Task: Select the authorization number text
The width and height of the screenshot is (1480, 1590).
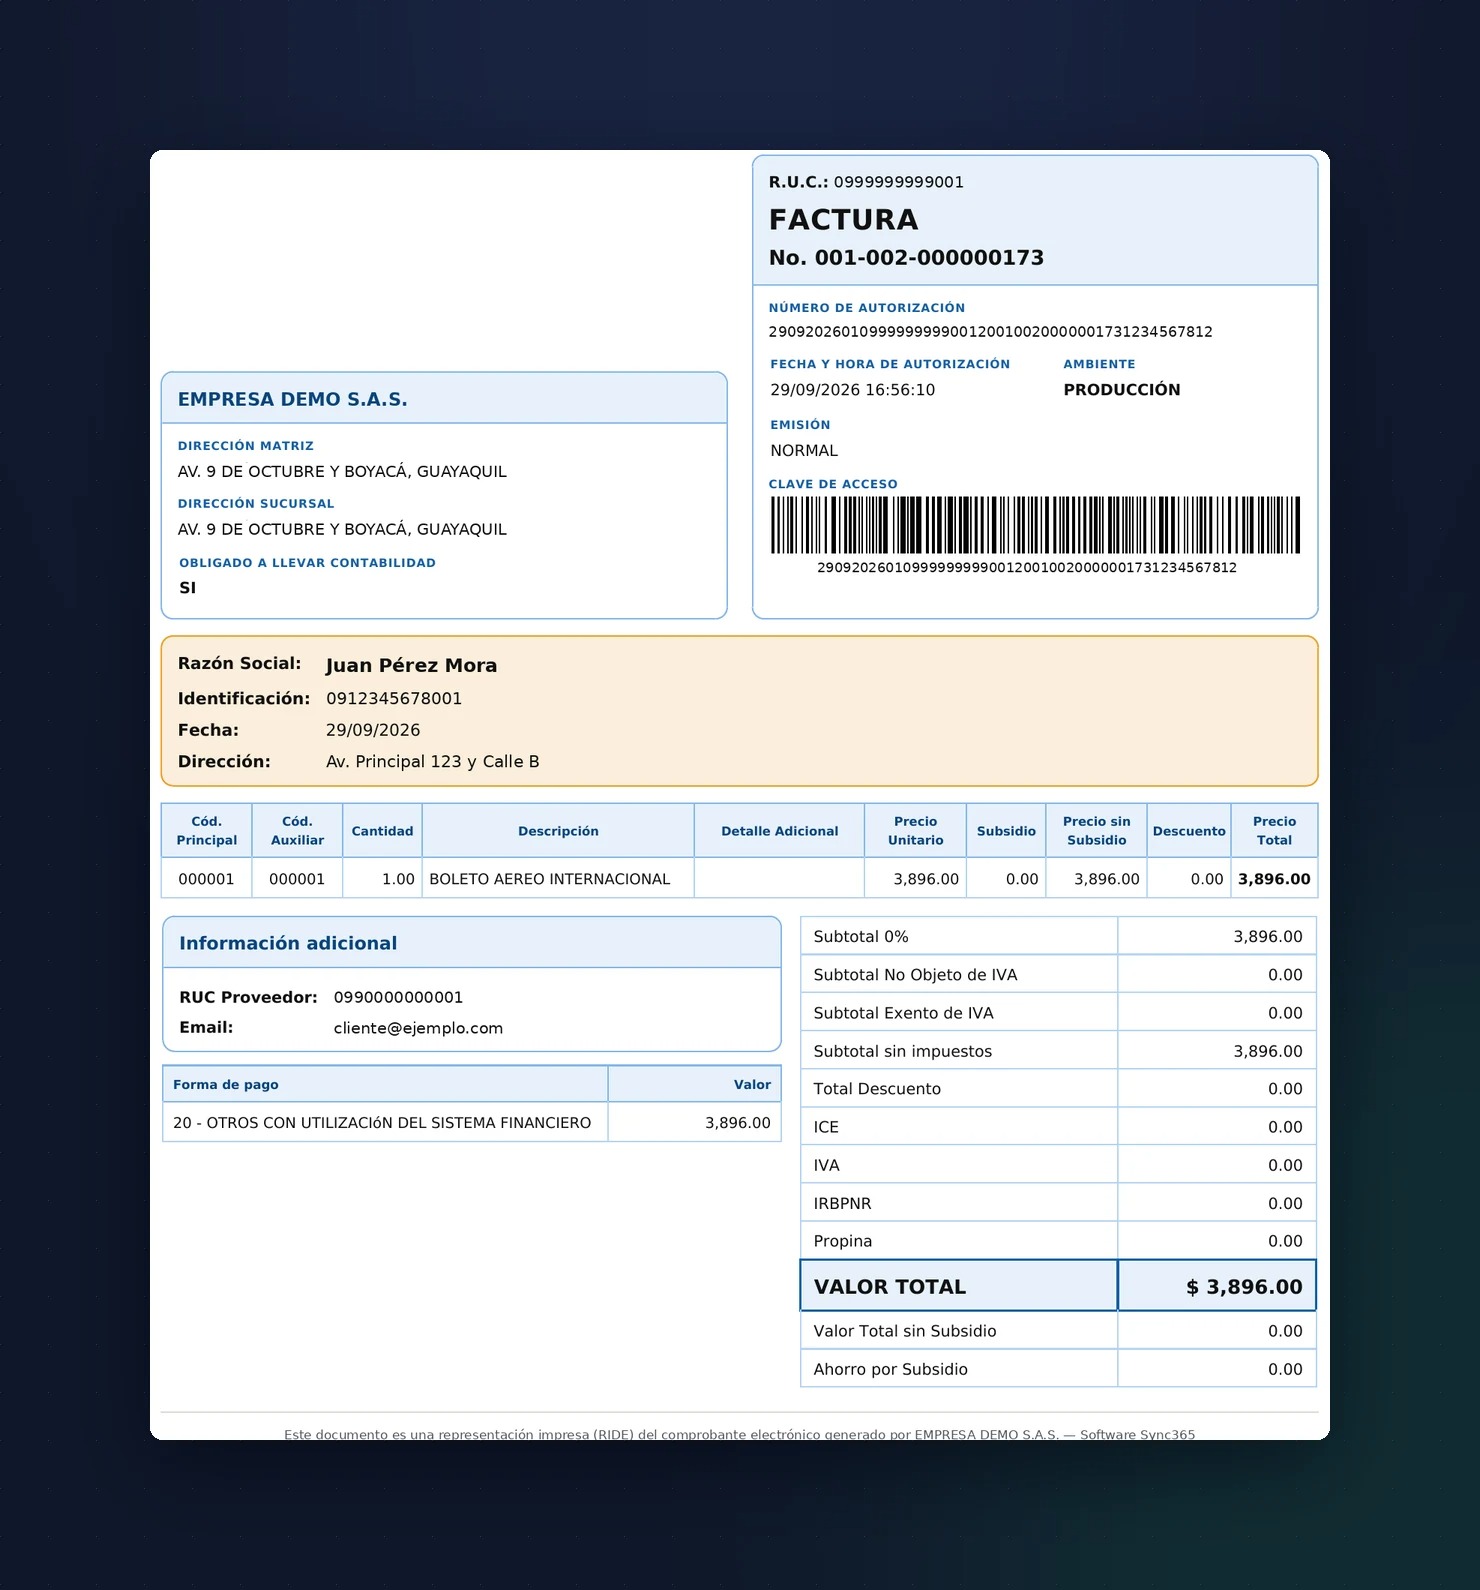Action: point(990,332)
